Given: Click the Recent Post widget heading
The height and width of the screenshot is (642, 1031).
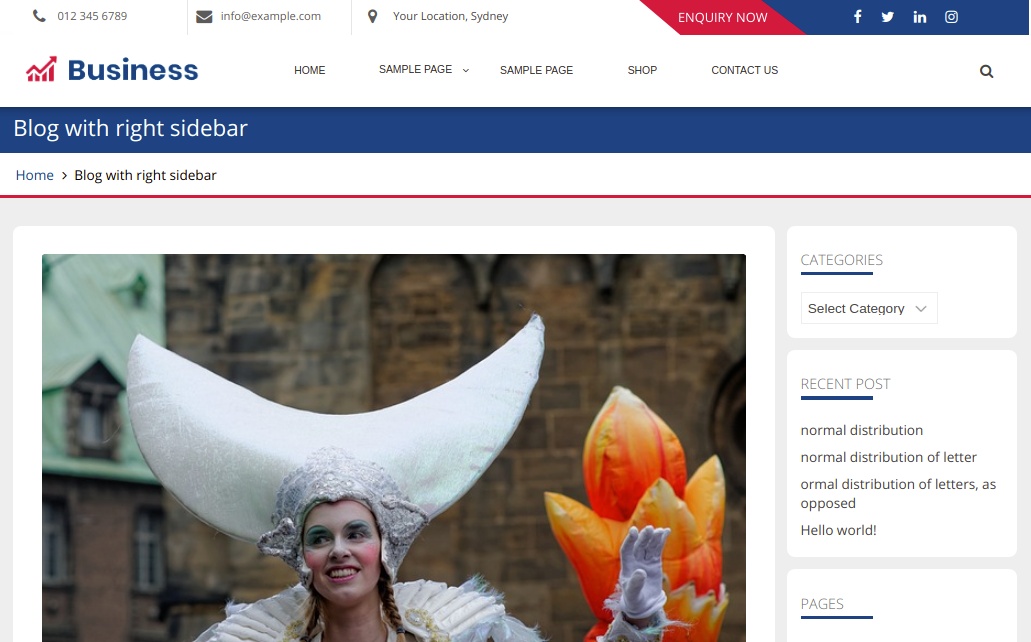Looking at the screenshot, I should pyautogui.click(x=846, y=383).
